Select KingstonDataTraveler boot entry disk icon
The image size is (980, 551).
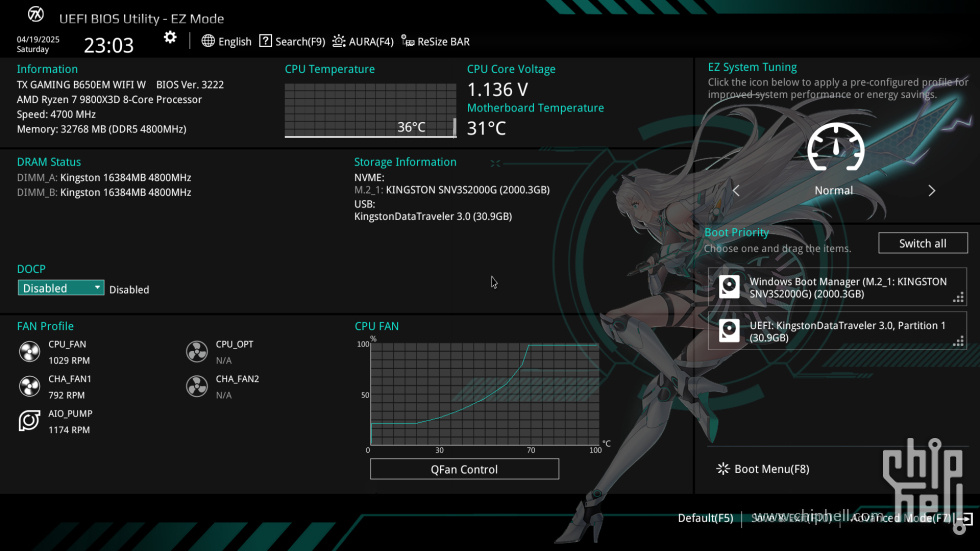tap(729, 330)
